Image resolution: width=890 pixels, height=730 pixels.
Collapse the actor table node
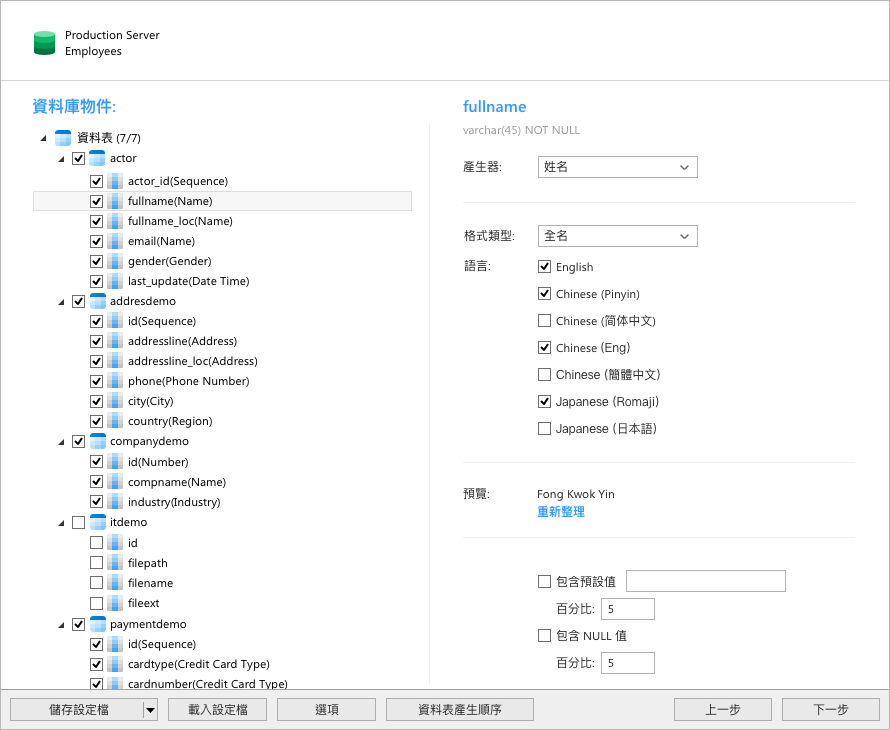[61, 159]
